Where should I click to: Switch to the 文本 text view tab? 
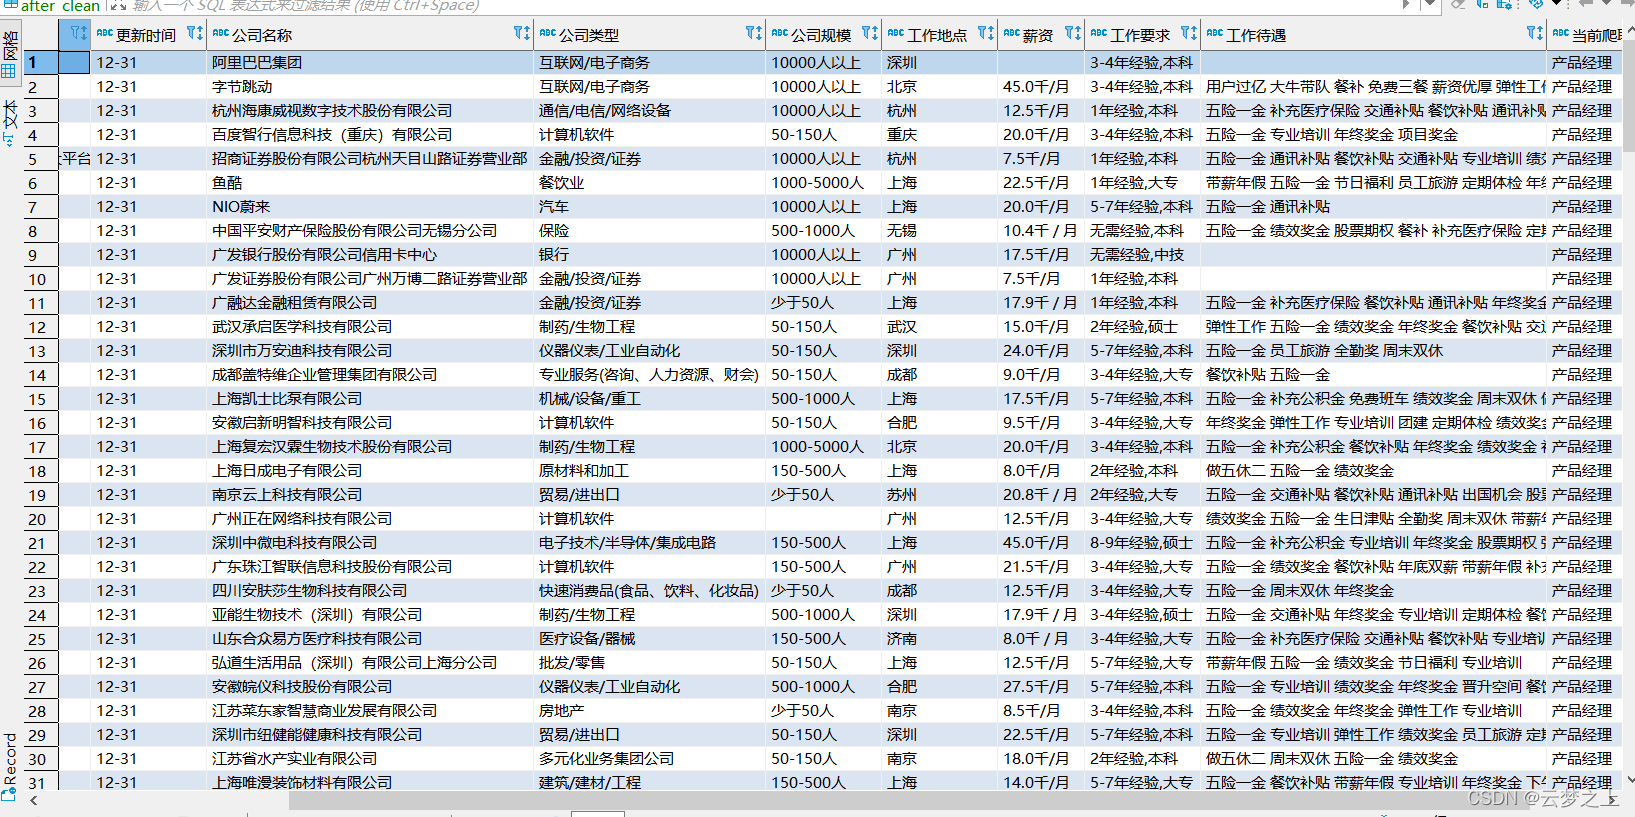[x=10, y=123]
